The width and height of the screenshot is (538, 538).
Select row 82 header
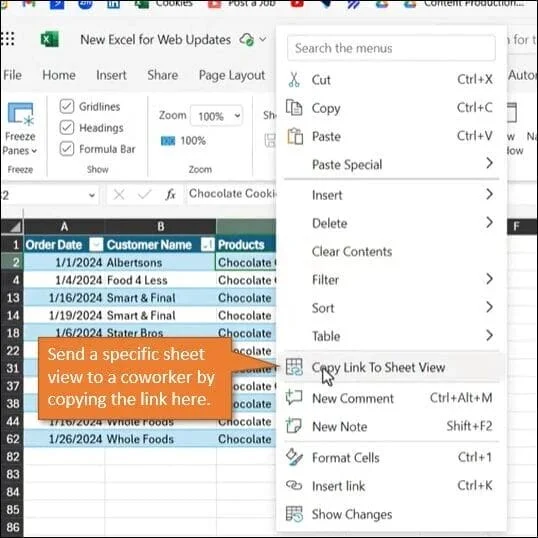[x=12, y=456]
